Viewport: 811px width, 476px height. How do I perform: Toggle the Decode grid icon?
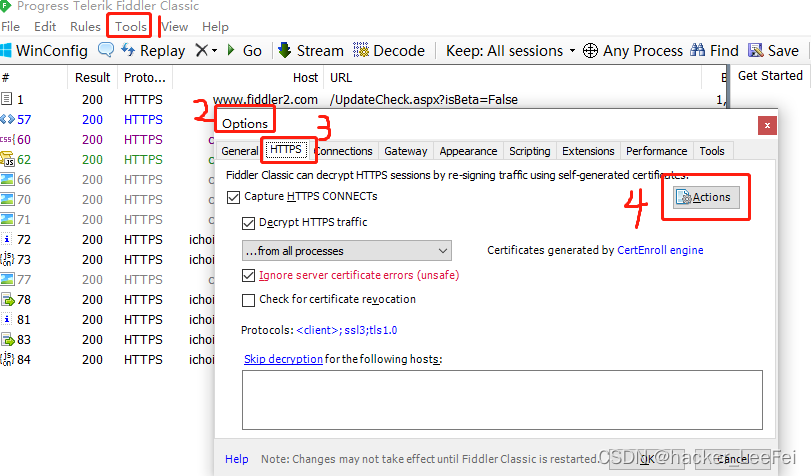tap(361, 50)
